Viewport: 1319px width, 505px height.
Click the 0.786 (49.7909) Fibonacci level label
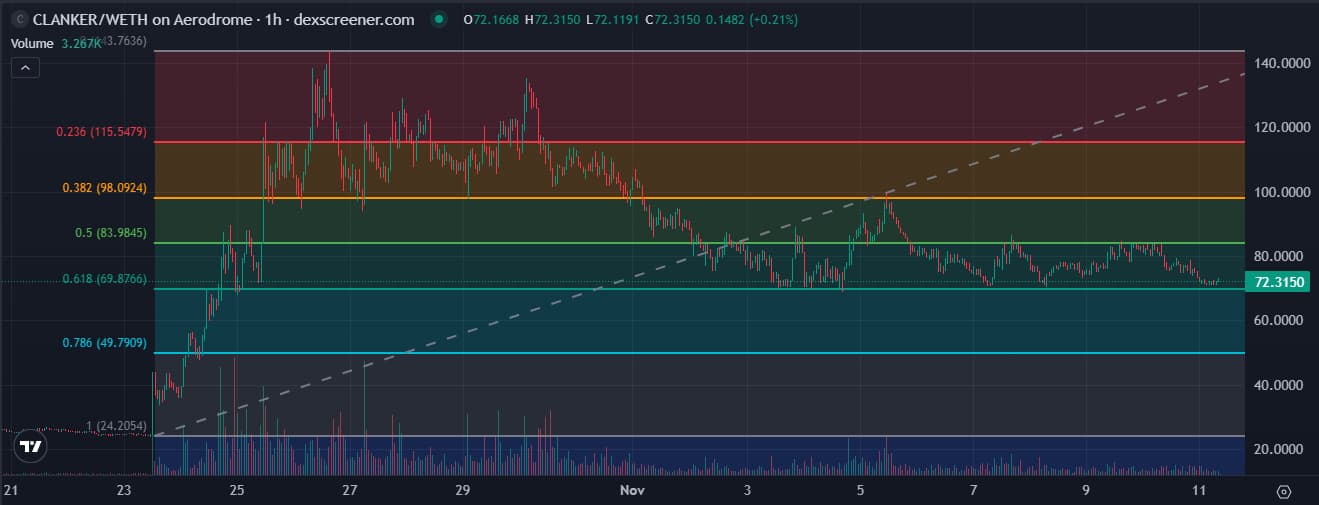(x=102, y=343)
